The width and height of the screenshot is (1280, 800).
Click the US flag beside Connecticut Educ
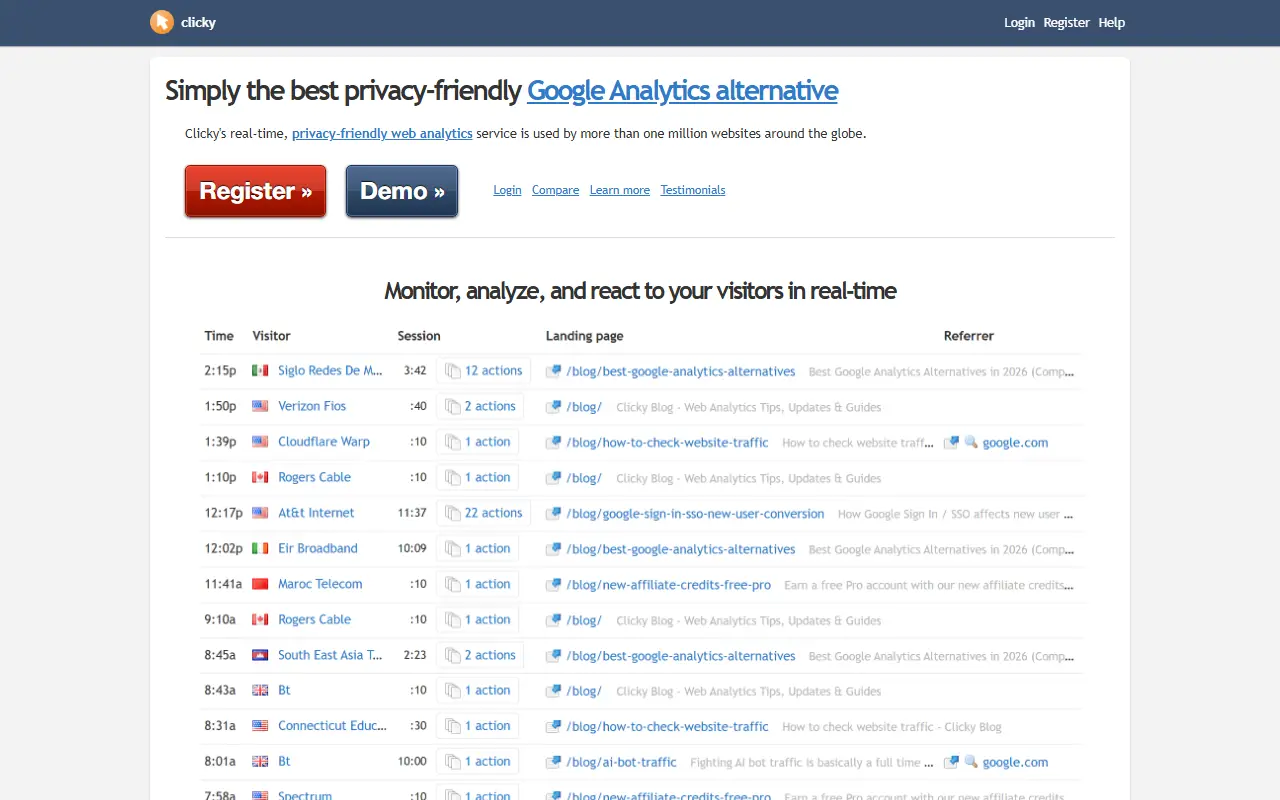(x=260, y=726)
